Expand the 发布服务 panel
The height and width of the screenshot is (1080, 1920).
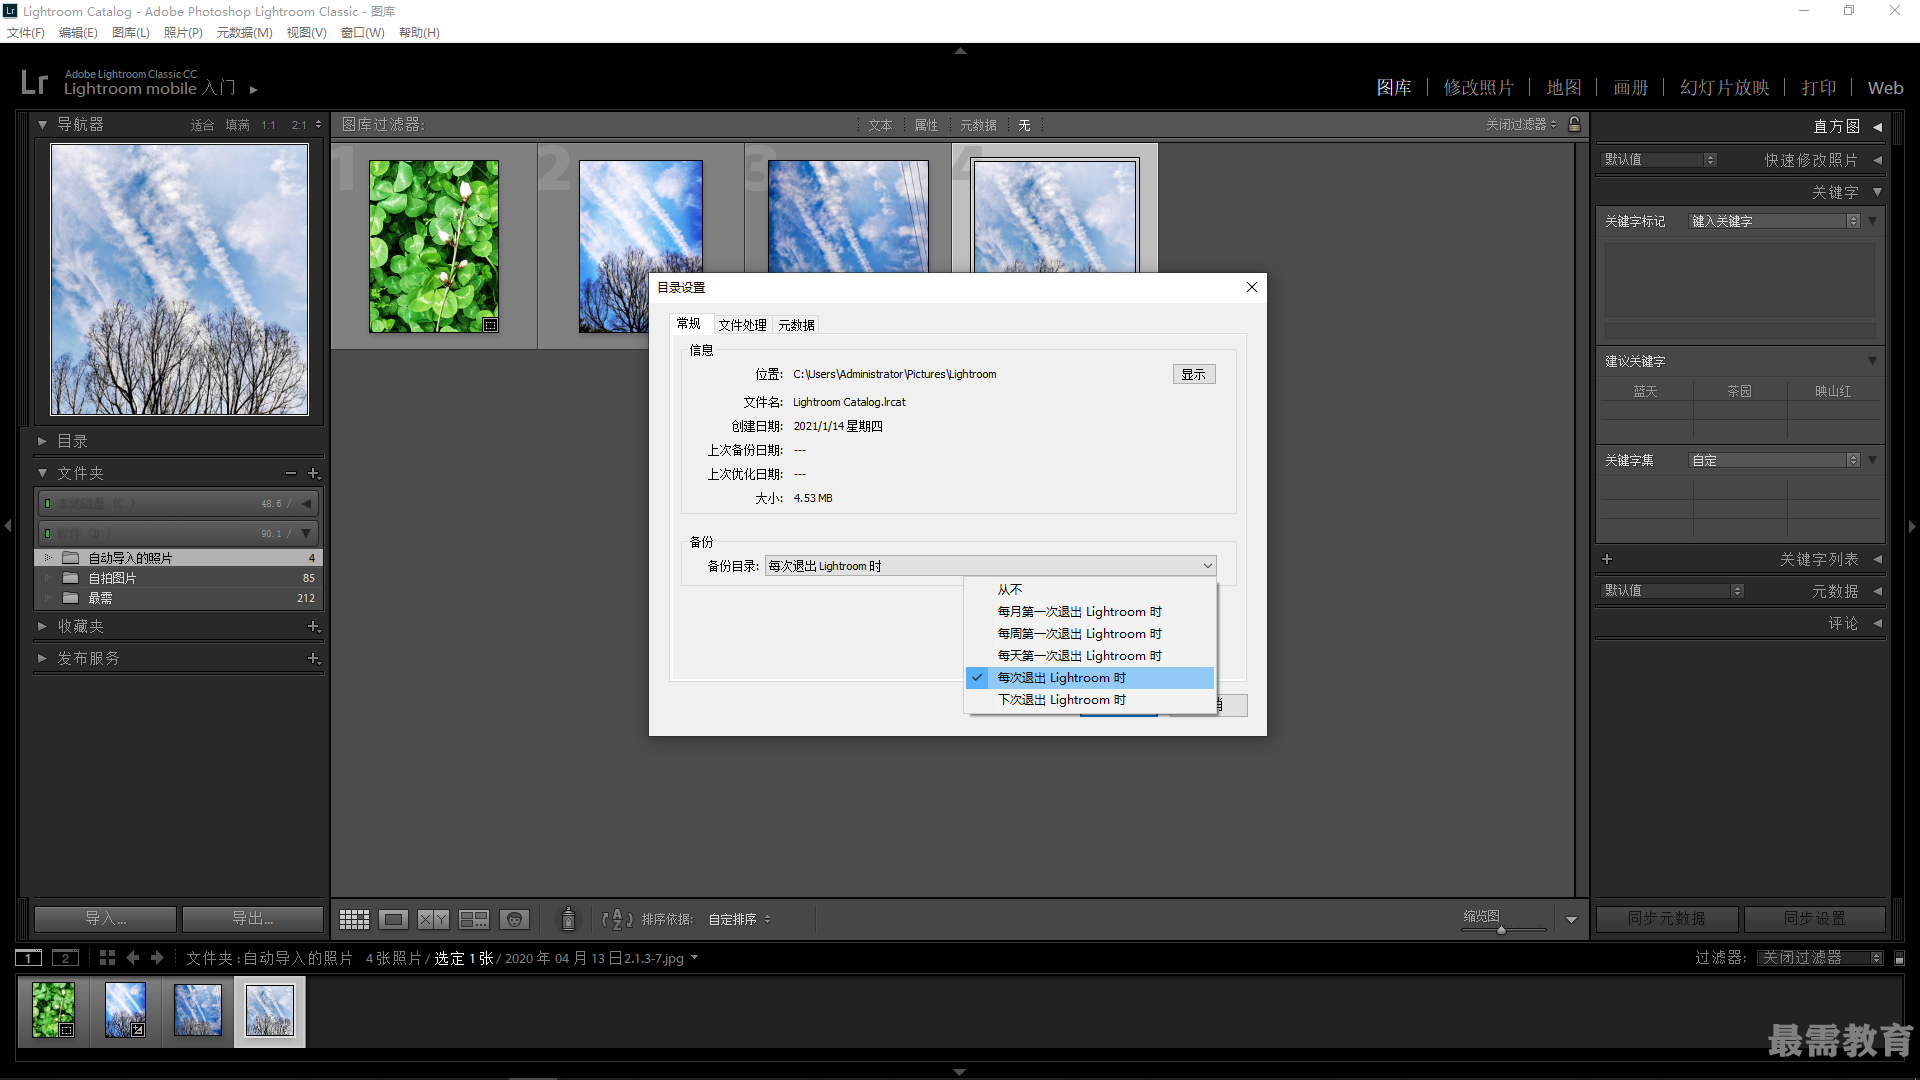click(x=42, y=658)
